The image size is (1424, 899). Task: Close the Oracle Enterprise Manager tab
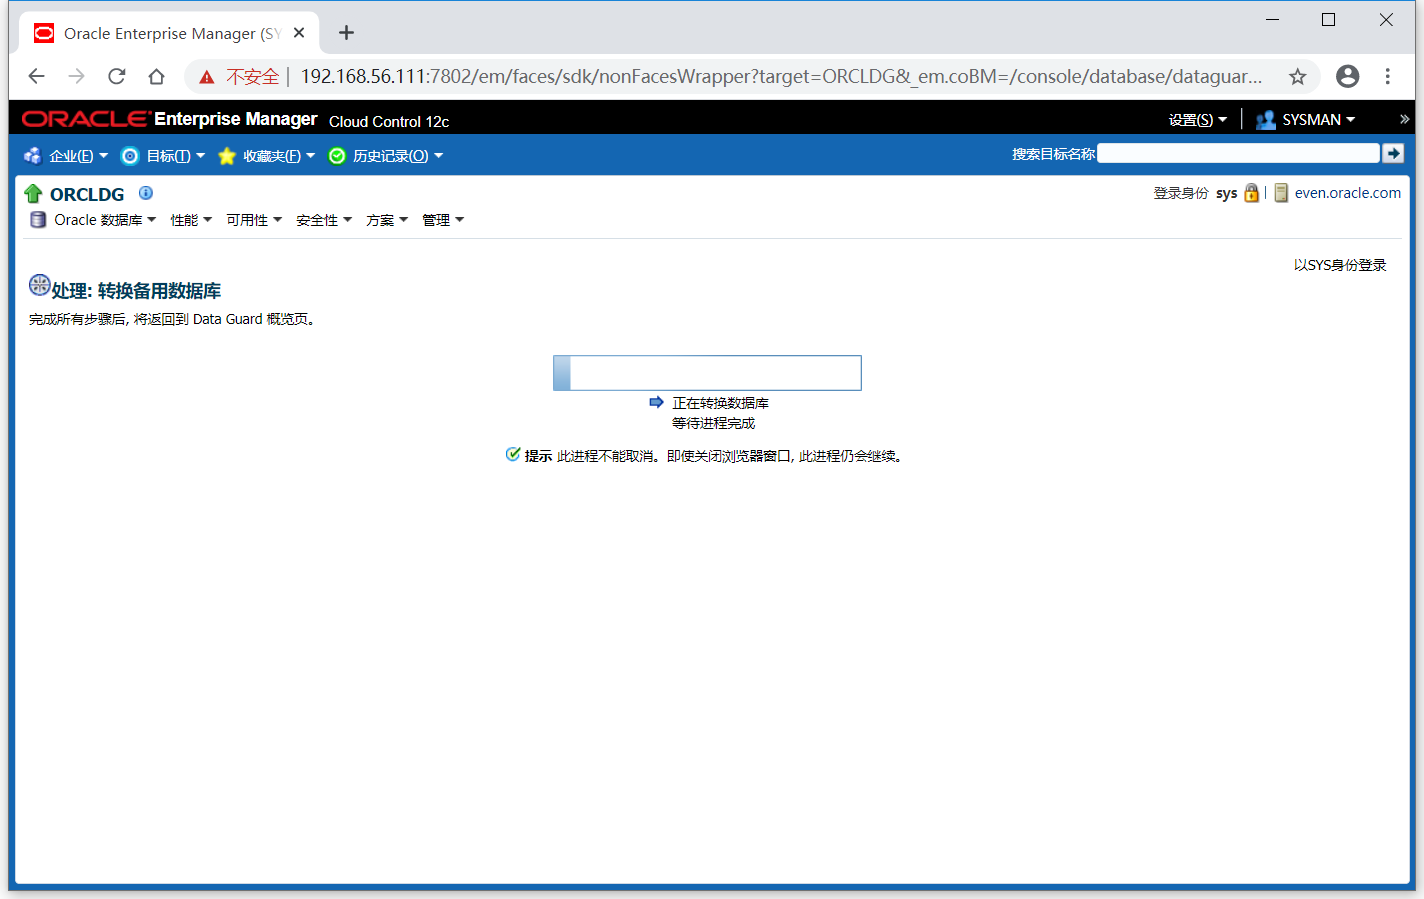(x=299, y=33)
